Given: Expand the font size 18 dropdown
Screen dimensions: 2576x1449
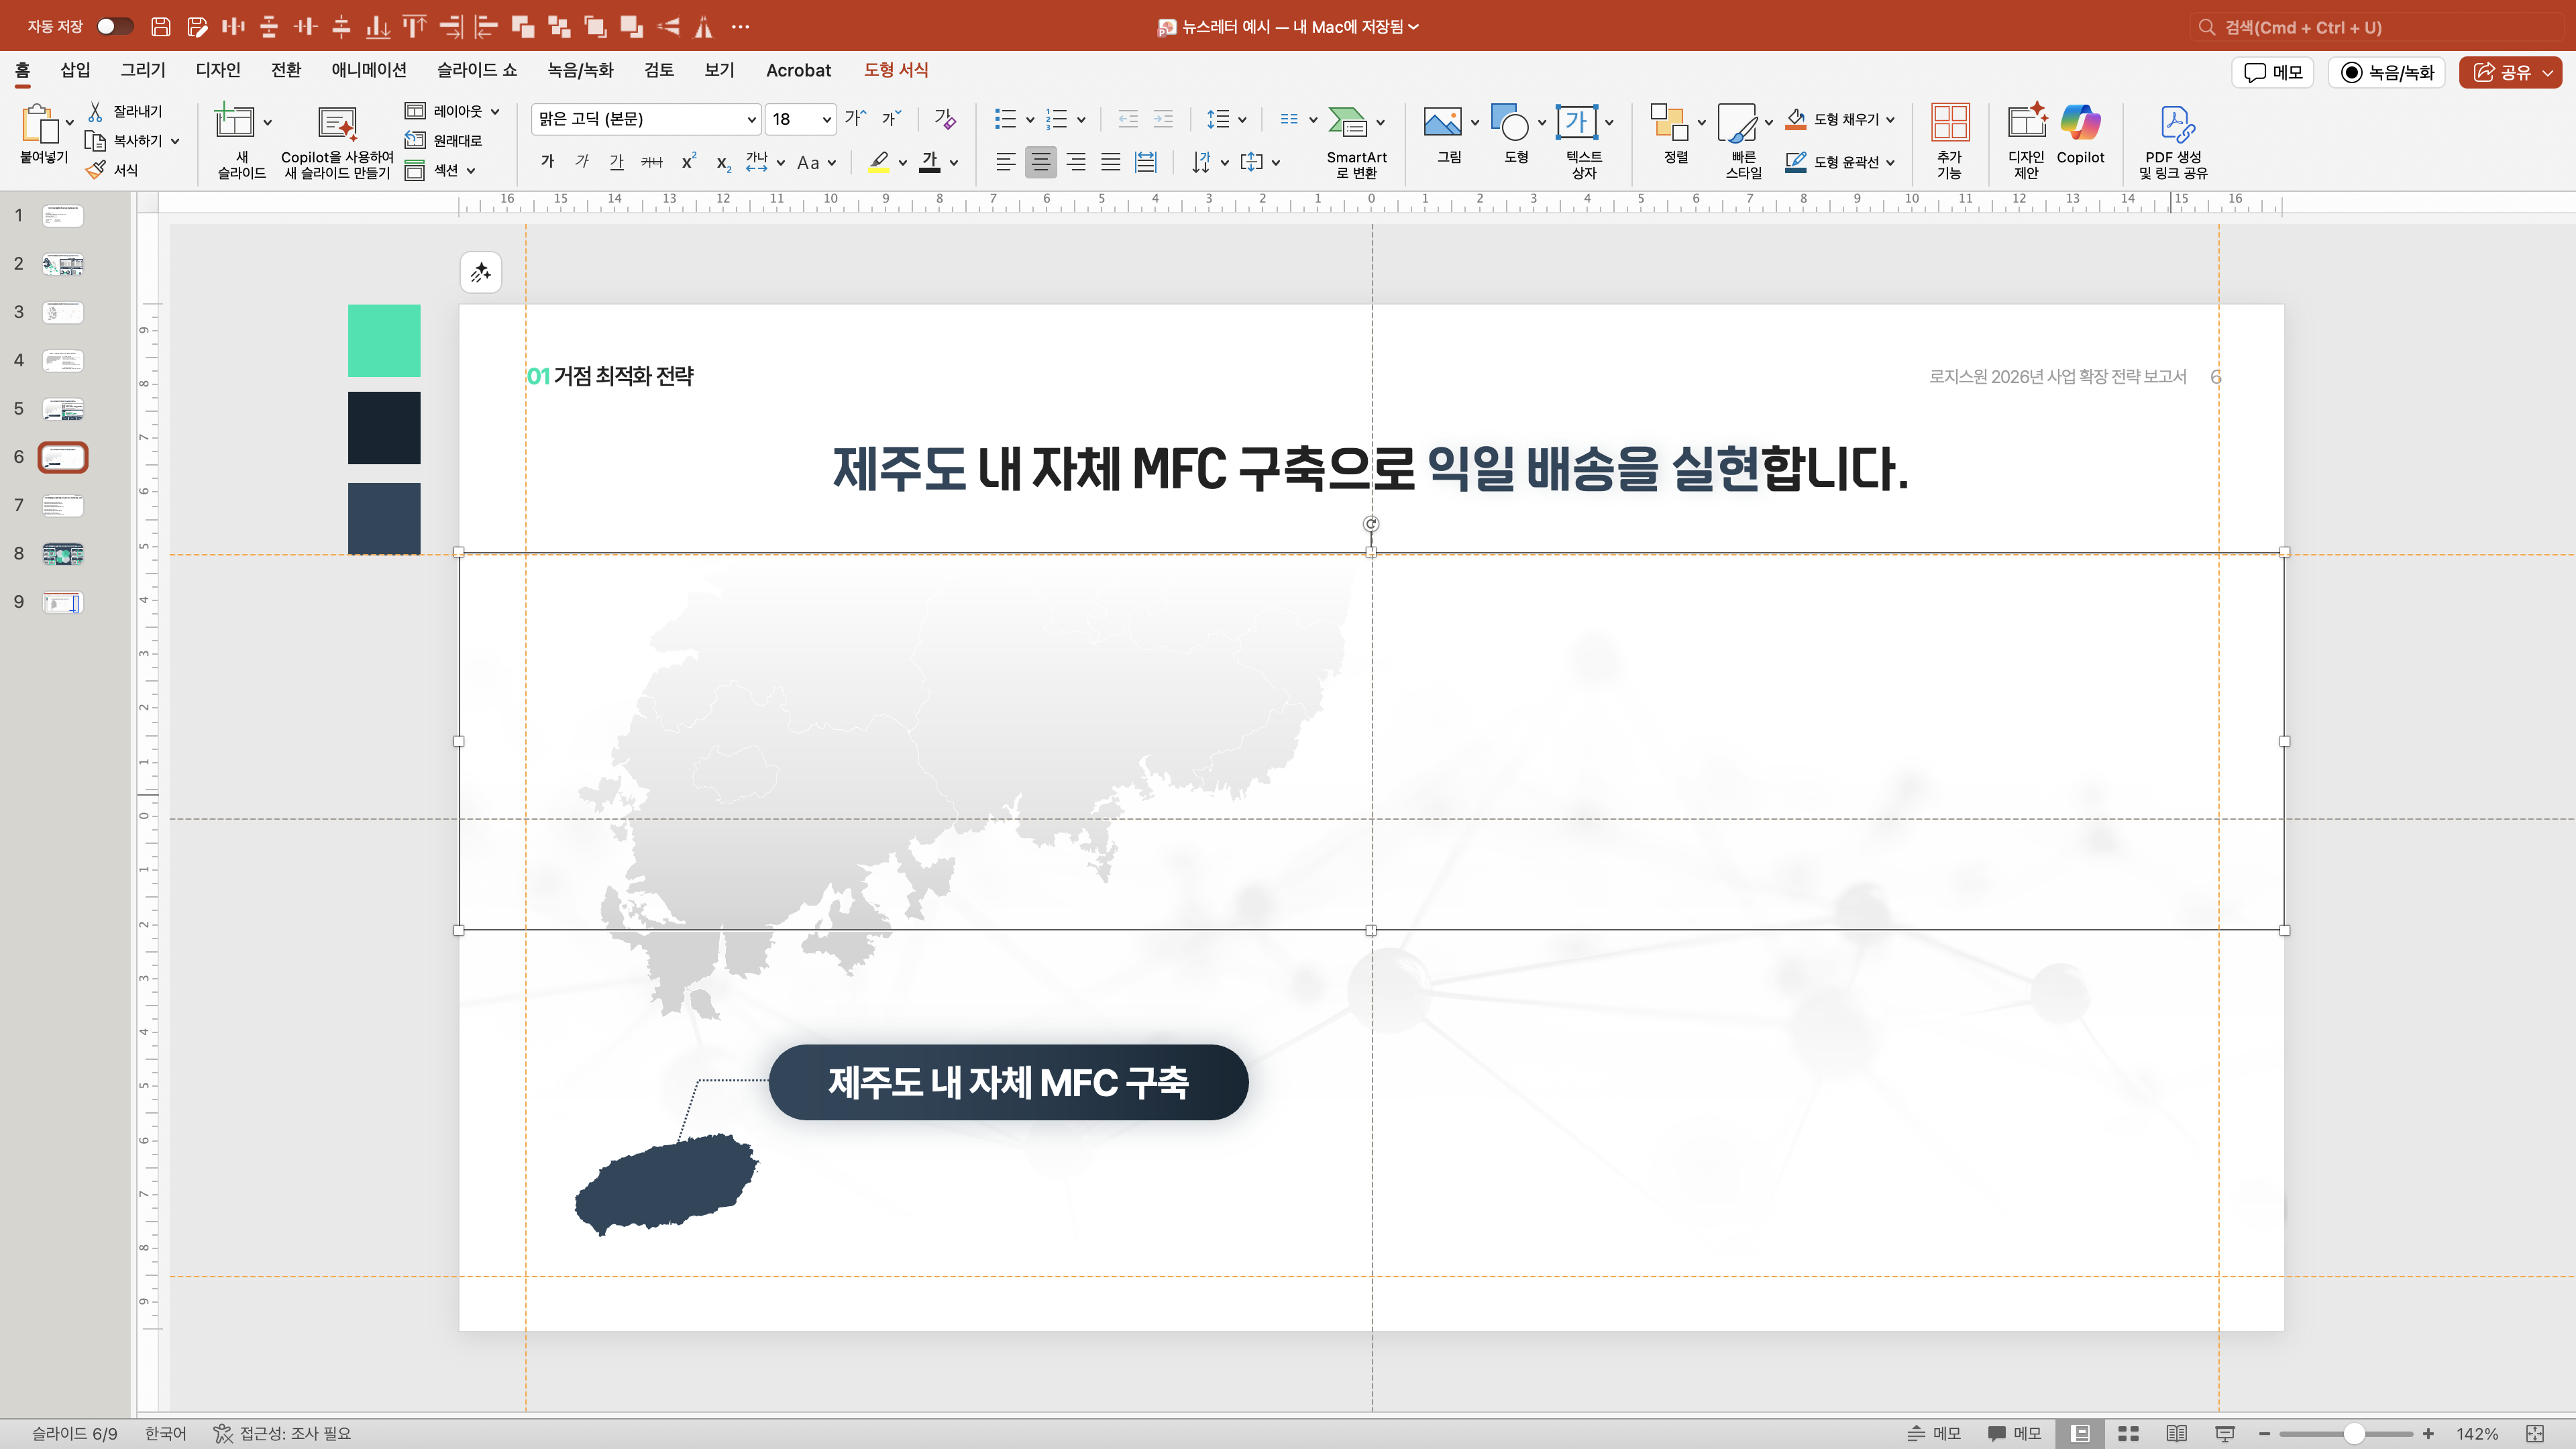Looking at the screenshot, I should (x=826, y=120).
